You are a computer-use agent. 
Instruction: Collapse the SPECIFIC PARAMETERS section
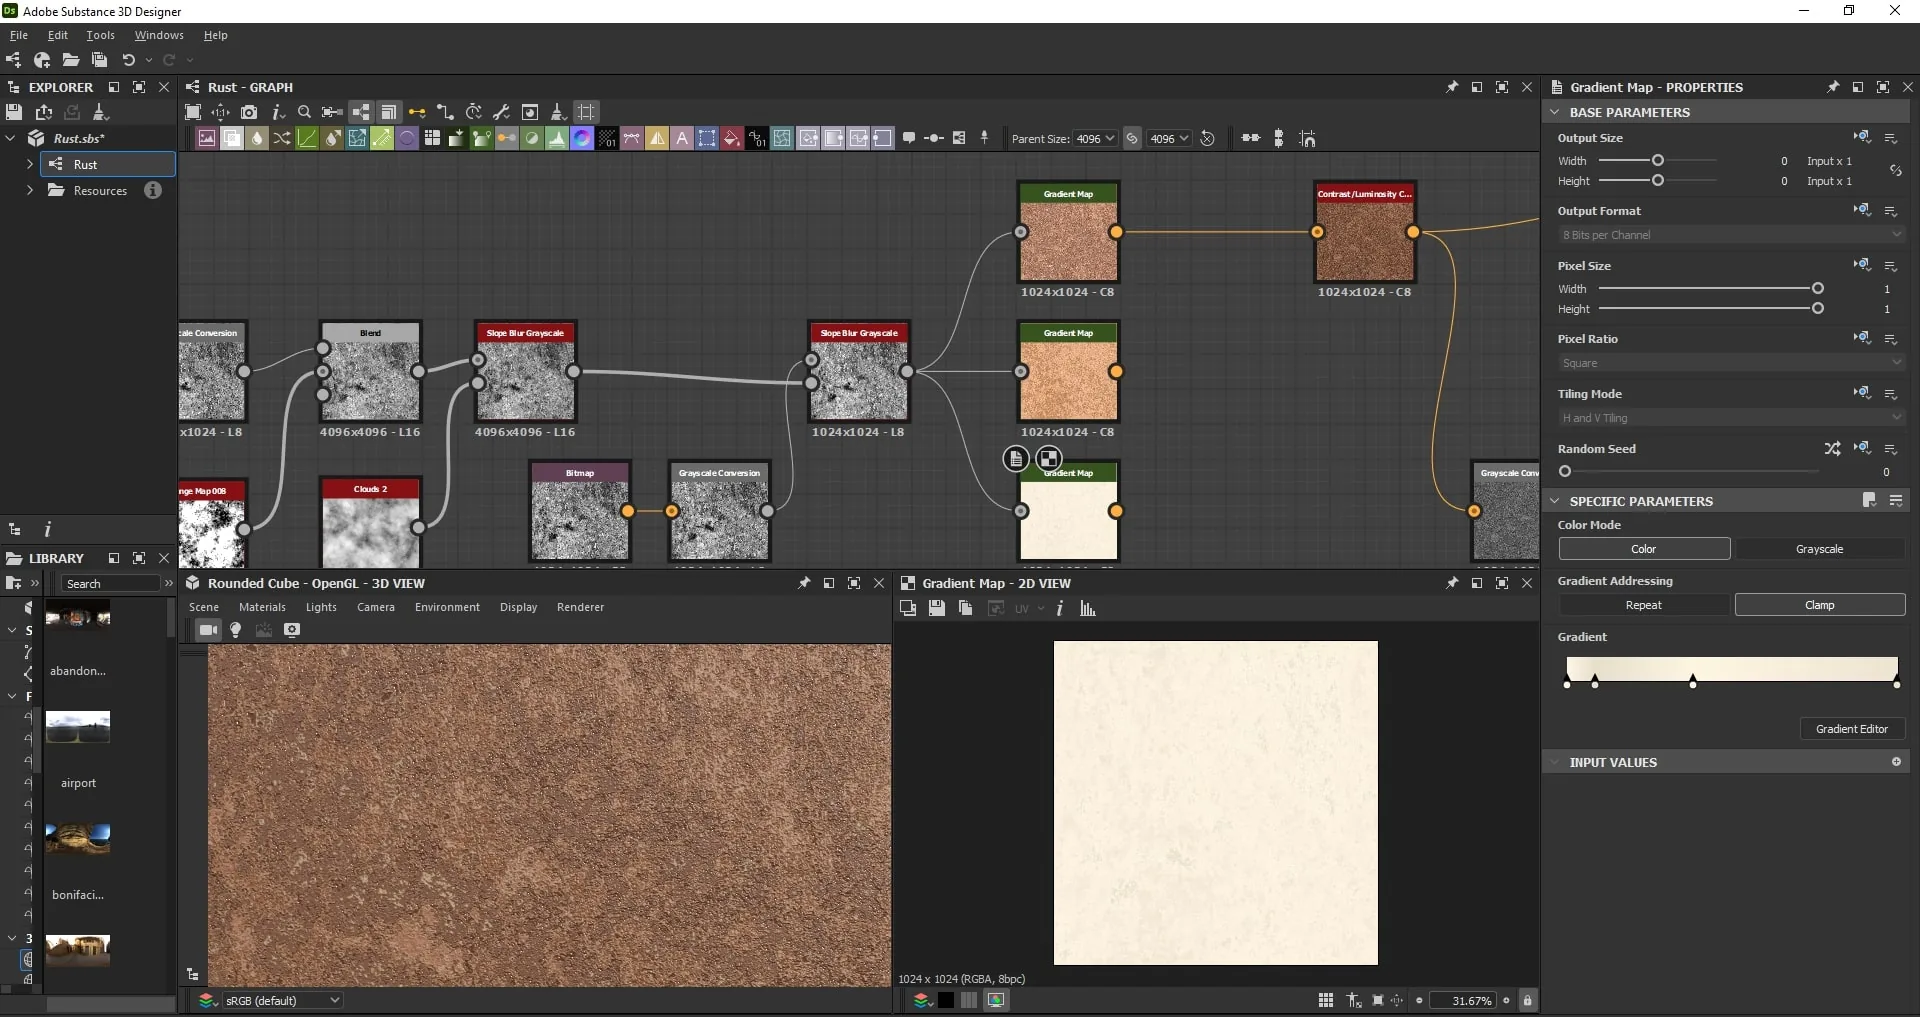click(x=1555, y=501)
